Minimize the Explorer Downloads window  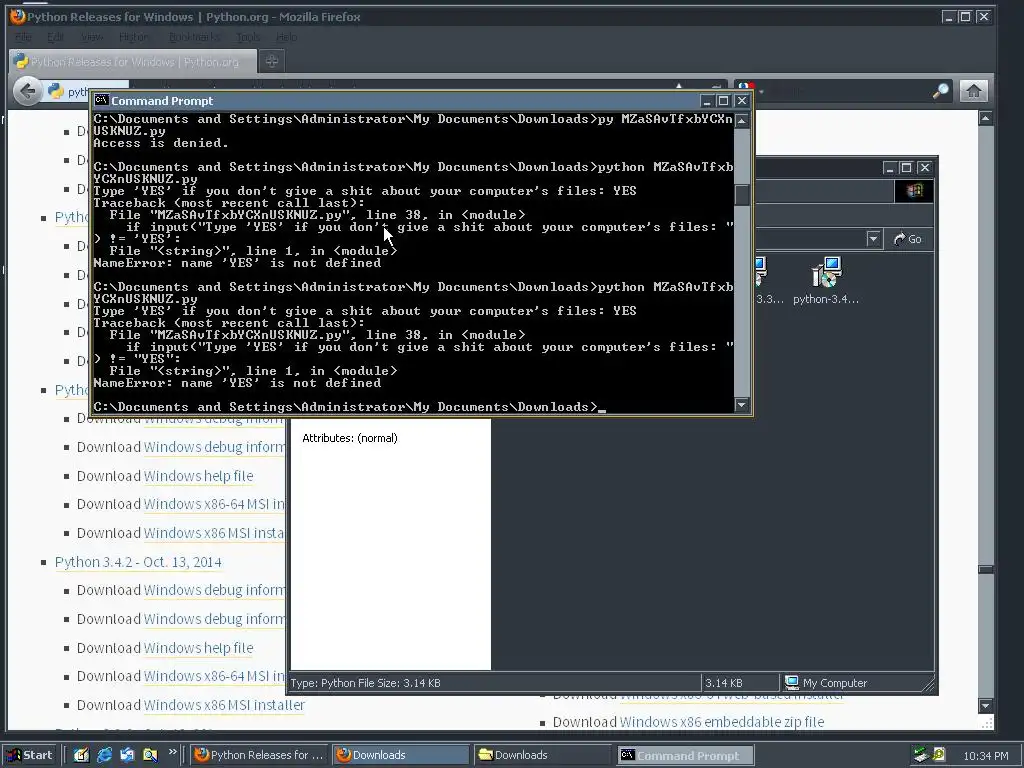889,168
